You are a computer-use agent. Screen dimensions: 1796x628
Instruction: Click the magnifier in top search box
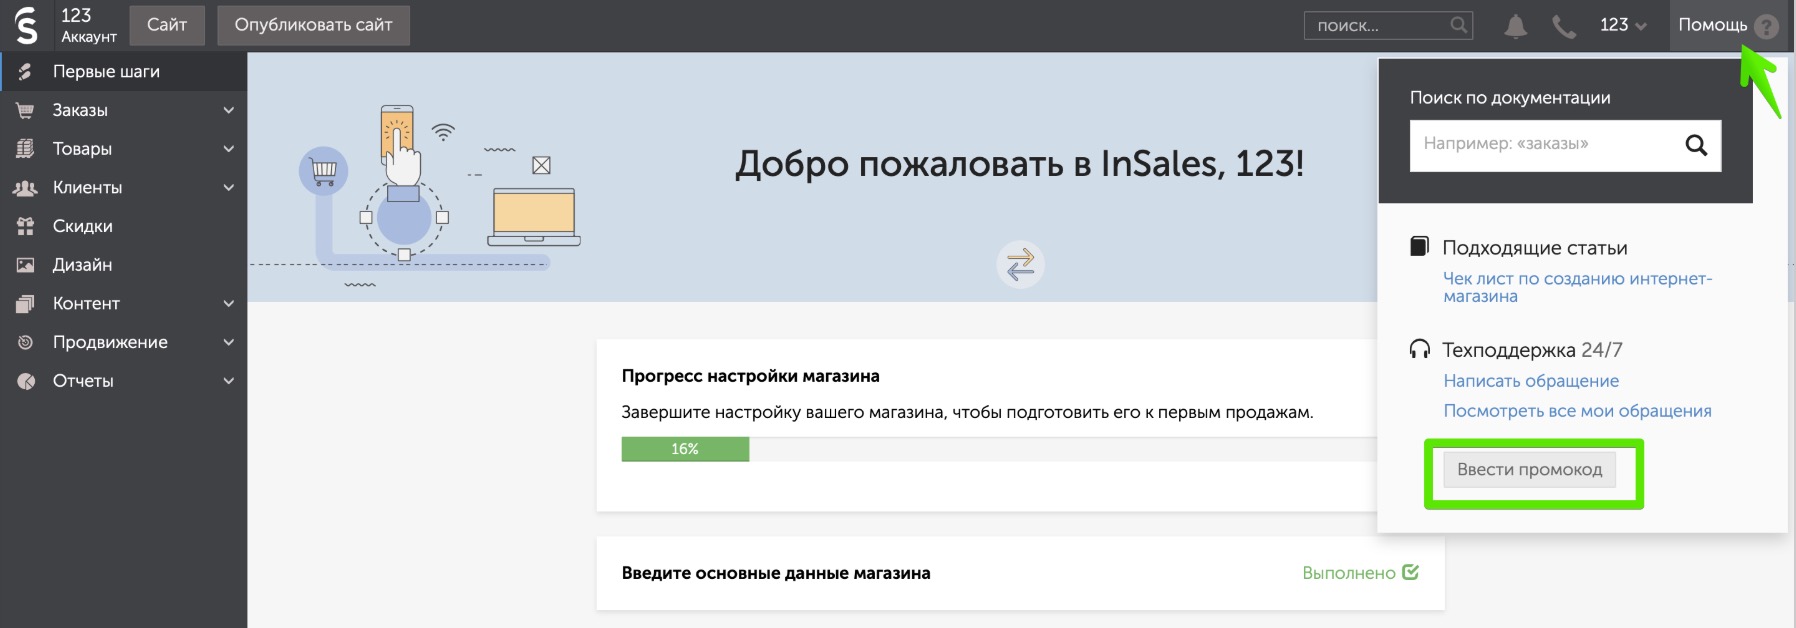click(1459, 25)
